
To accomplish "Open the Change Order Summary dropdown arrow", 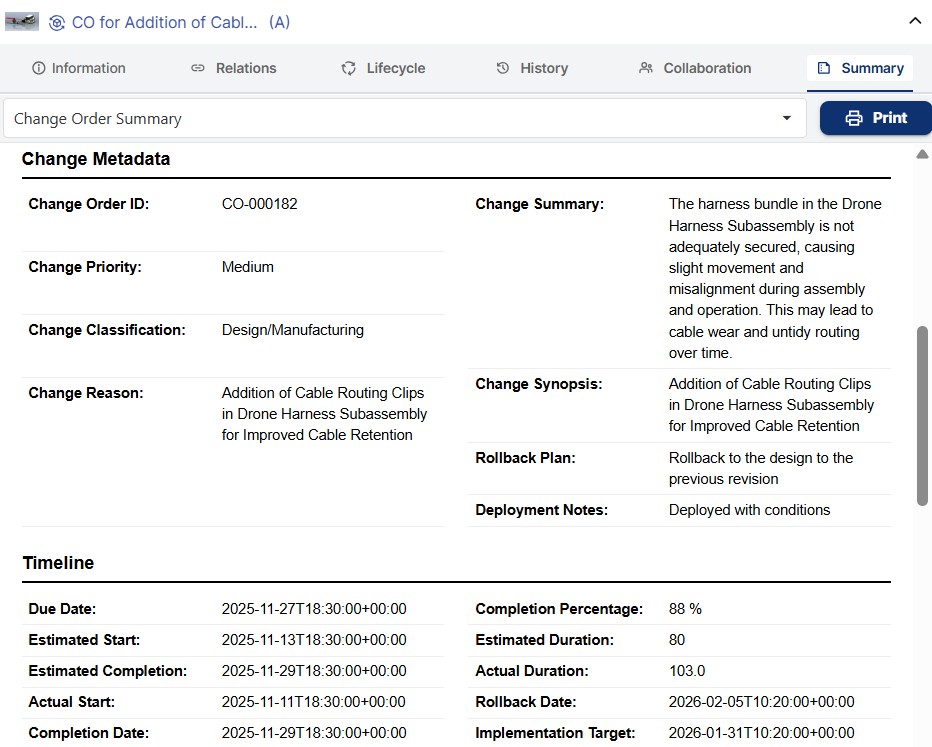I will 786,118.
